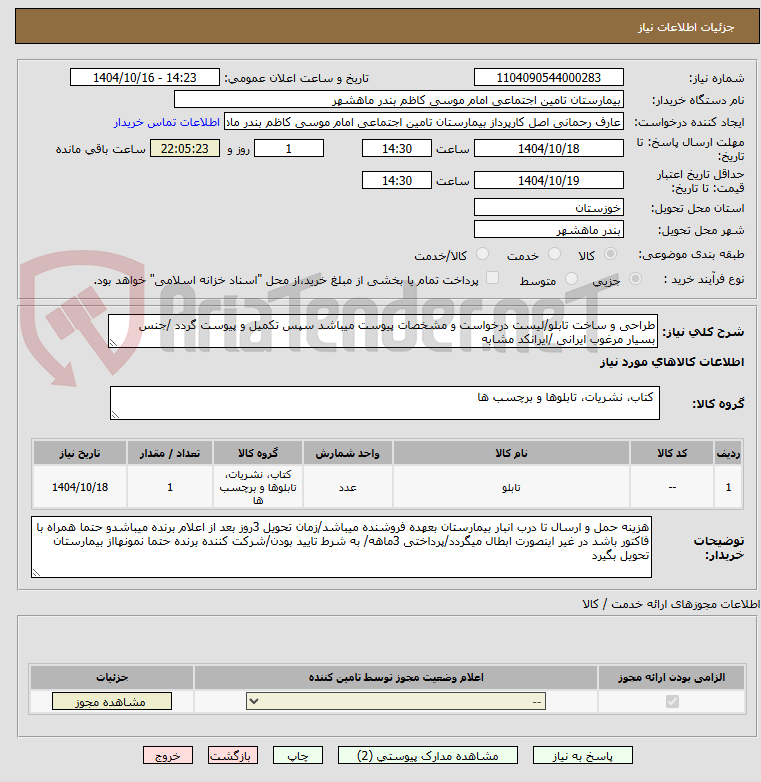Open اعلام وضعیت مجوز dropdown
The width and height of the screenshot is (761, 782).
coord(396,701)
